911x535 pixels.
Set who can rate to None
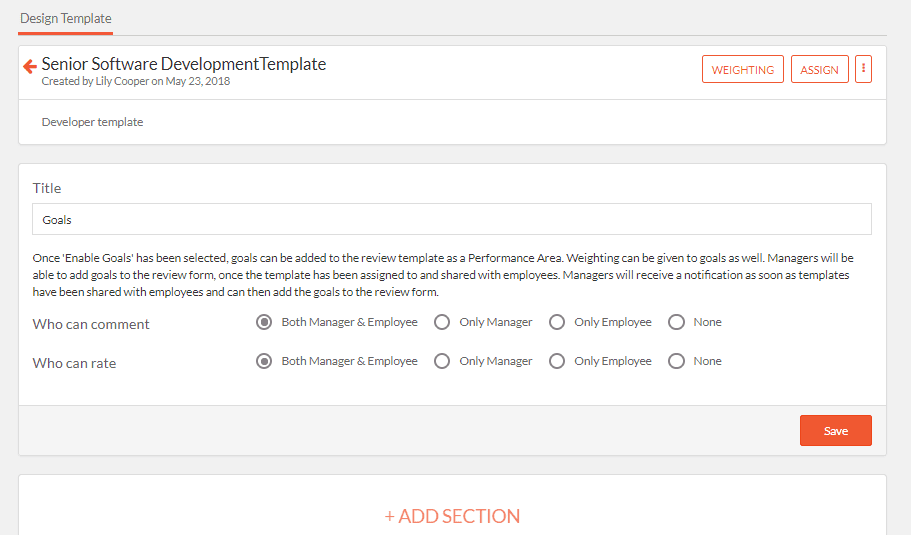pyautogui.click(x=676, y=361)
